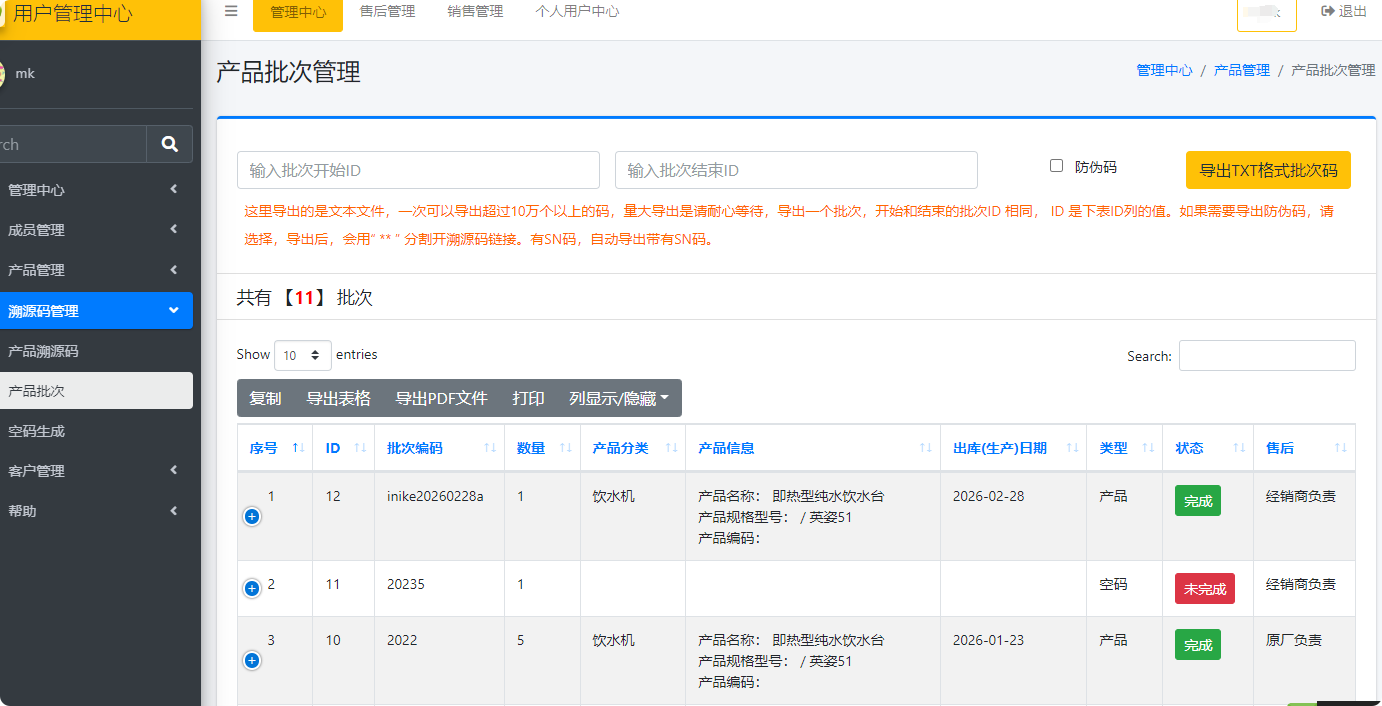Sort table by 售后 column

[1304, 448]
